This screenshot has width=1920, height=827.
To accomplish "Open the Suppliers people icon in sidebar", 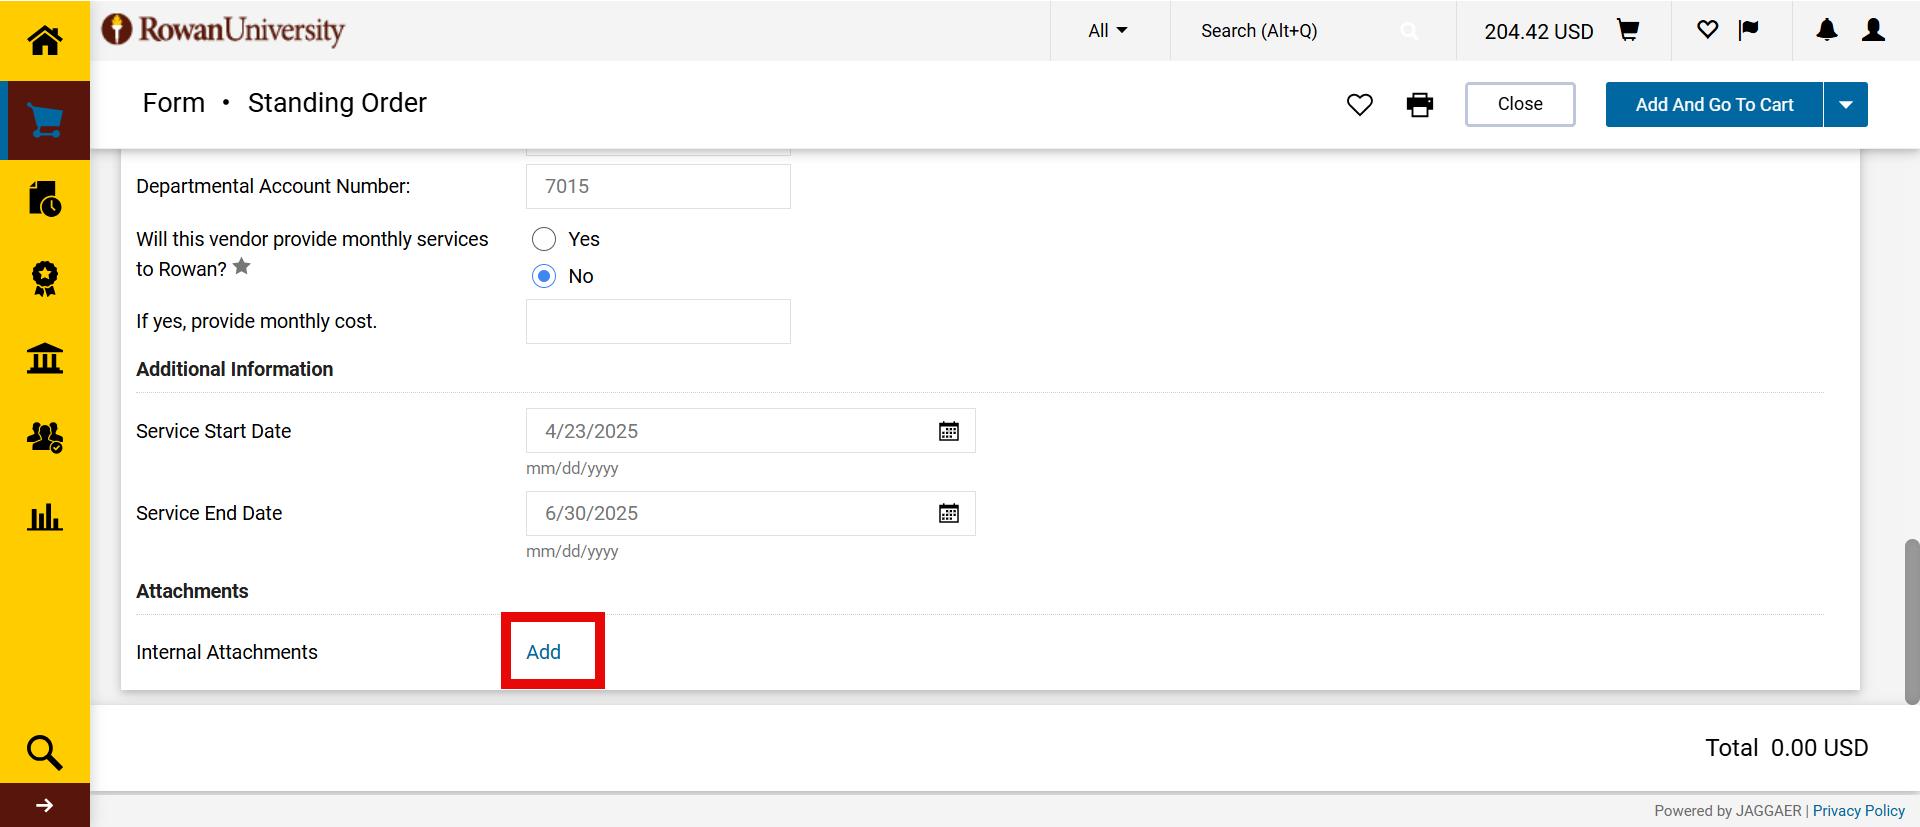I will (x=44, y=437).
